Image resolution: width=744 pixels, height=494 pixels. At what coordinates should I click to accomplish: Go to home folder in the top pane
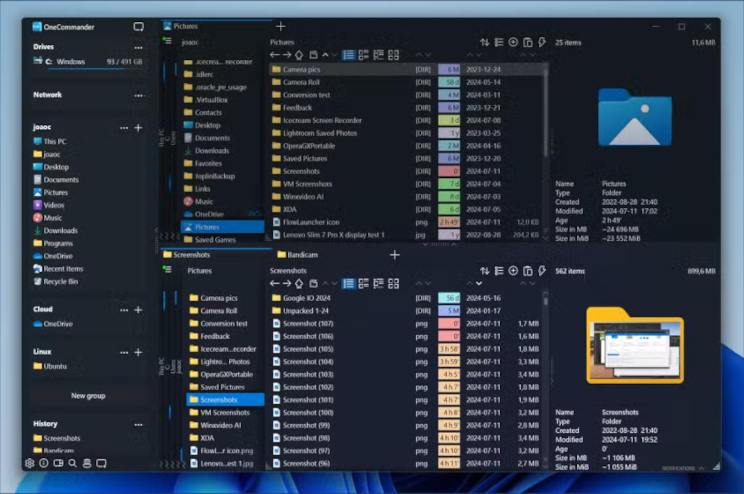299,56
